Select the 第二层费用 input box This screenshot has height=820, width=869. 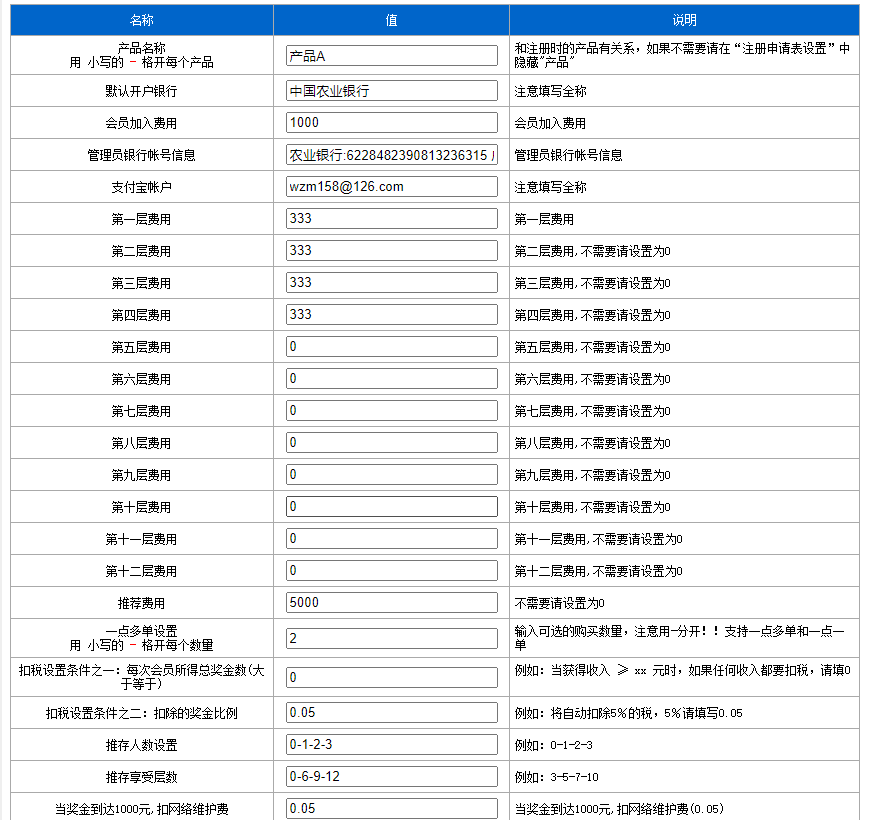(x=391, y=251)
